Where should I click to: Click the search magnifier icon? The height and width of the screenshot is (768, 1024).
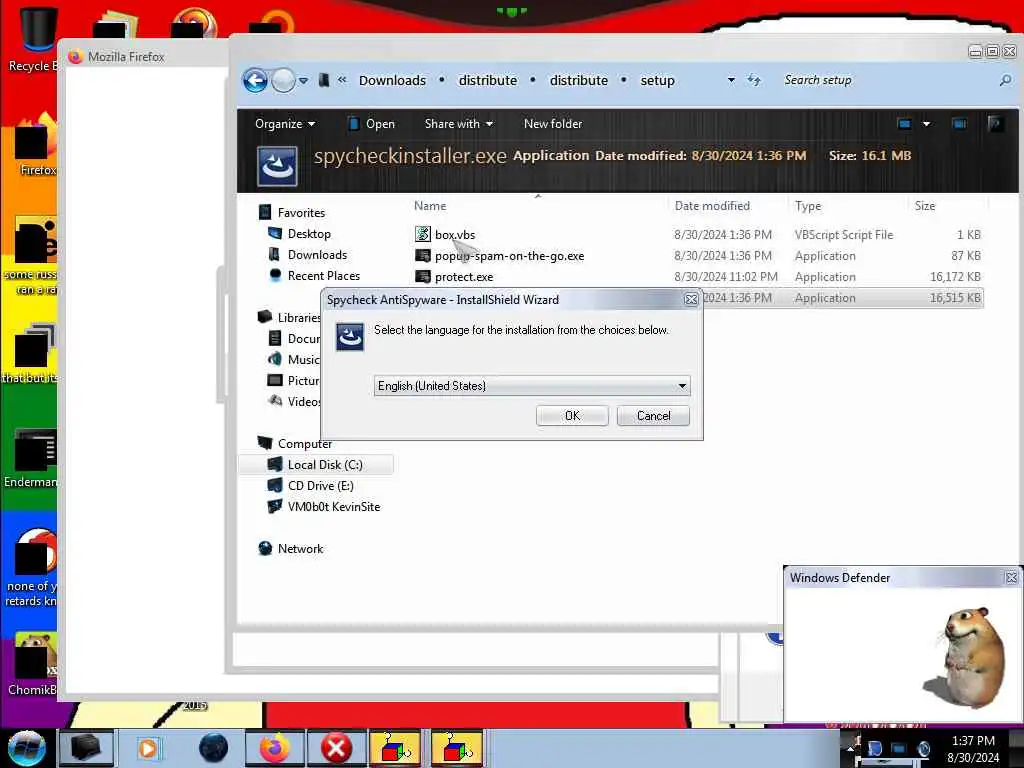tap(1005, 80)
